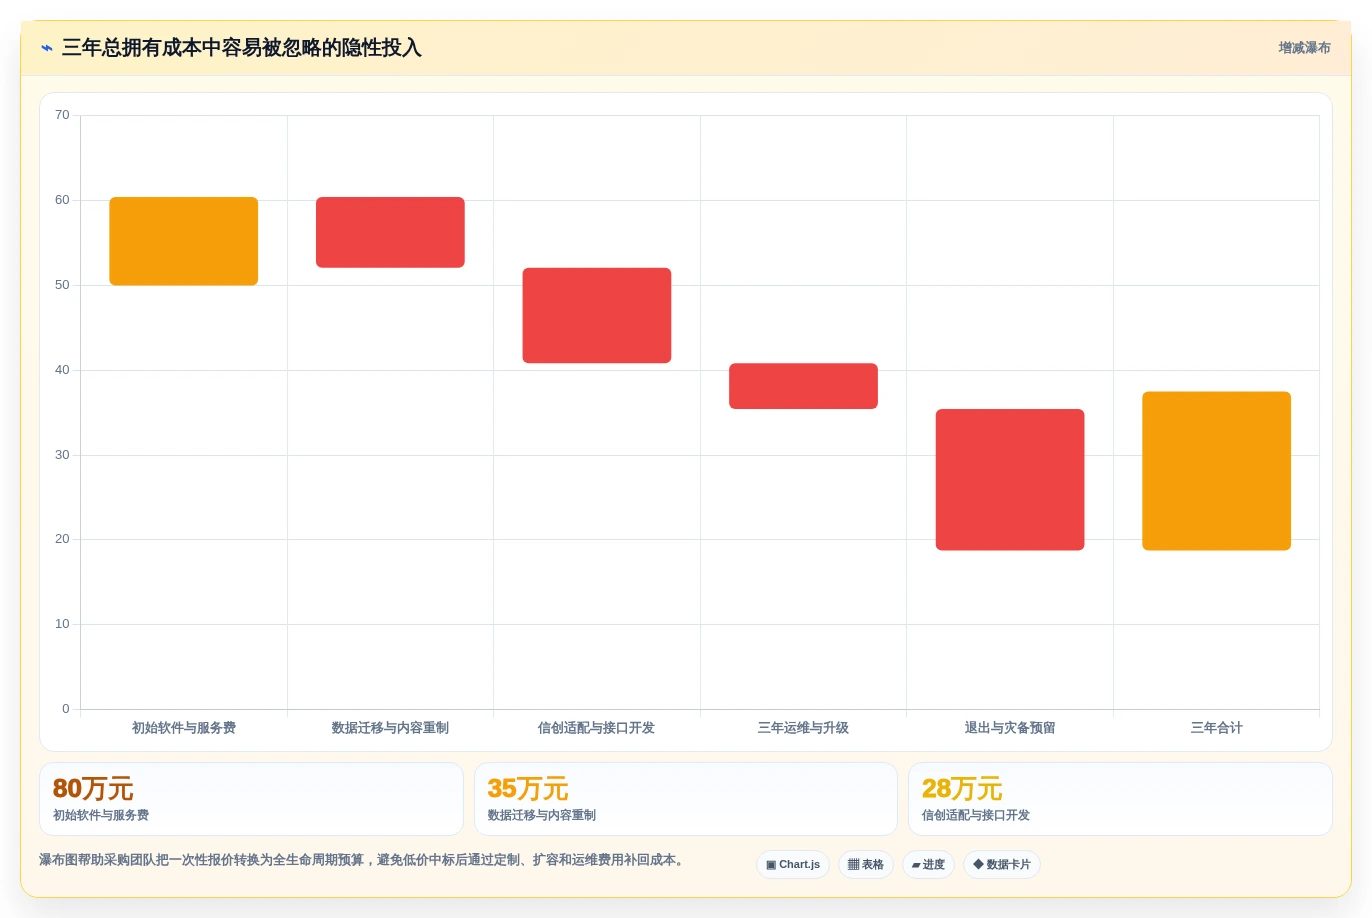Screen dimensions: 1372x918
Task: Click y-axis value 70
Action: pos(62,115)
